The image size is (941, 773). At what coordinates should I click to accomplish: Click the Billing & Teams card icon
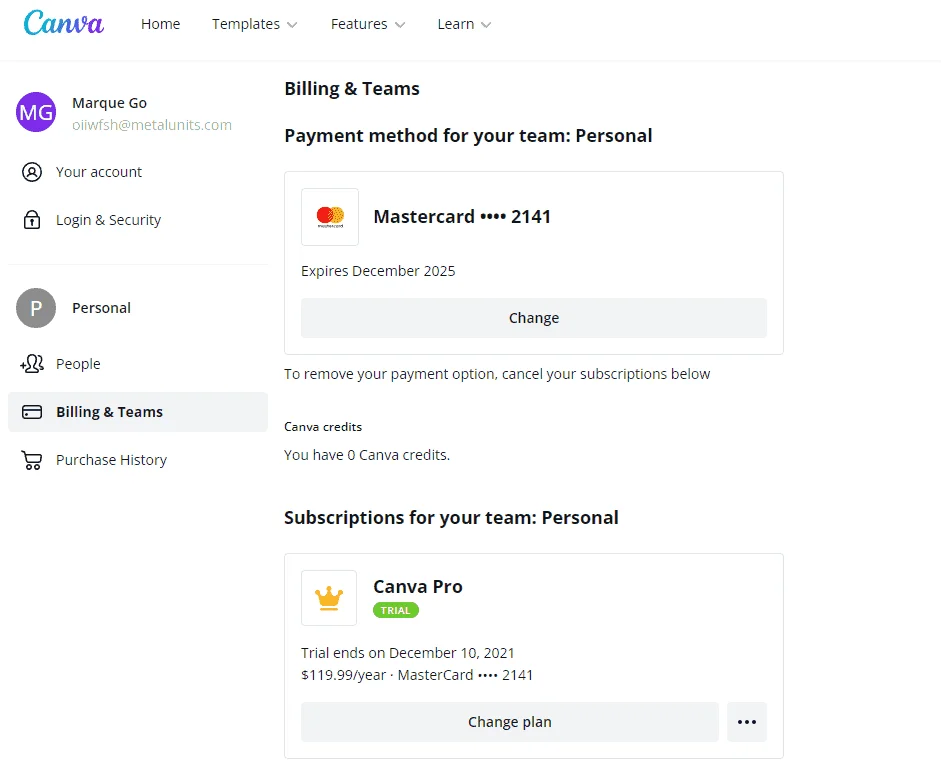click(32, 412)
